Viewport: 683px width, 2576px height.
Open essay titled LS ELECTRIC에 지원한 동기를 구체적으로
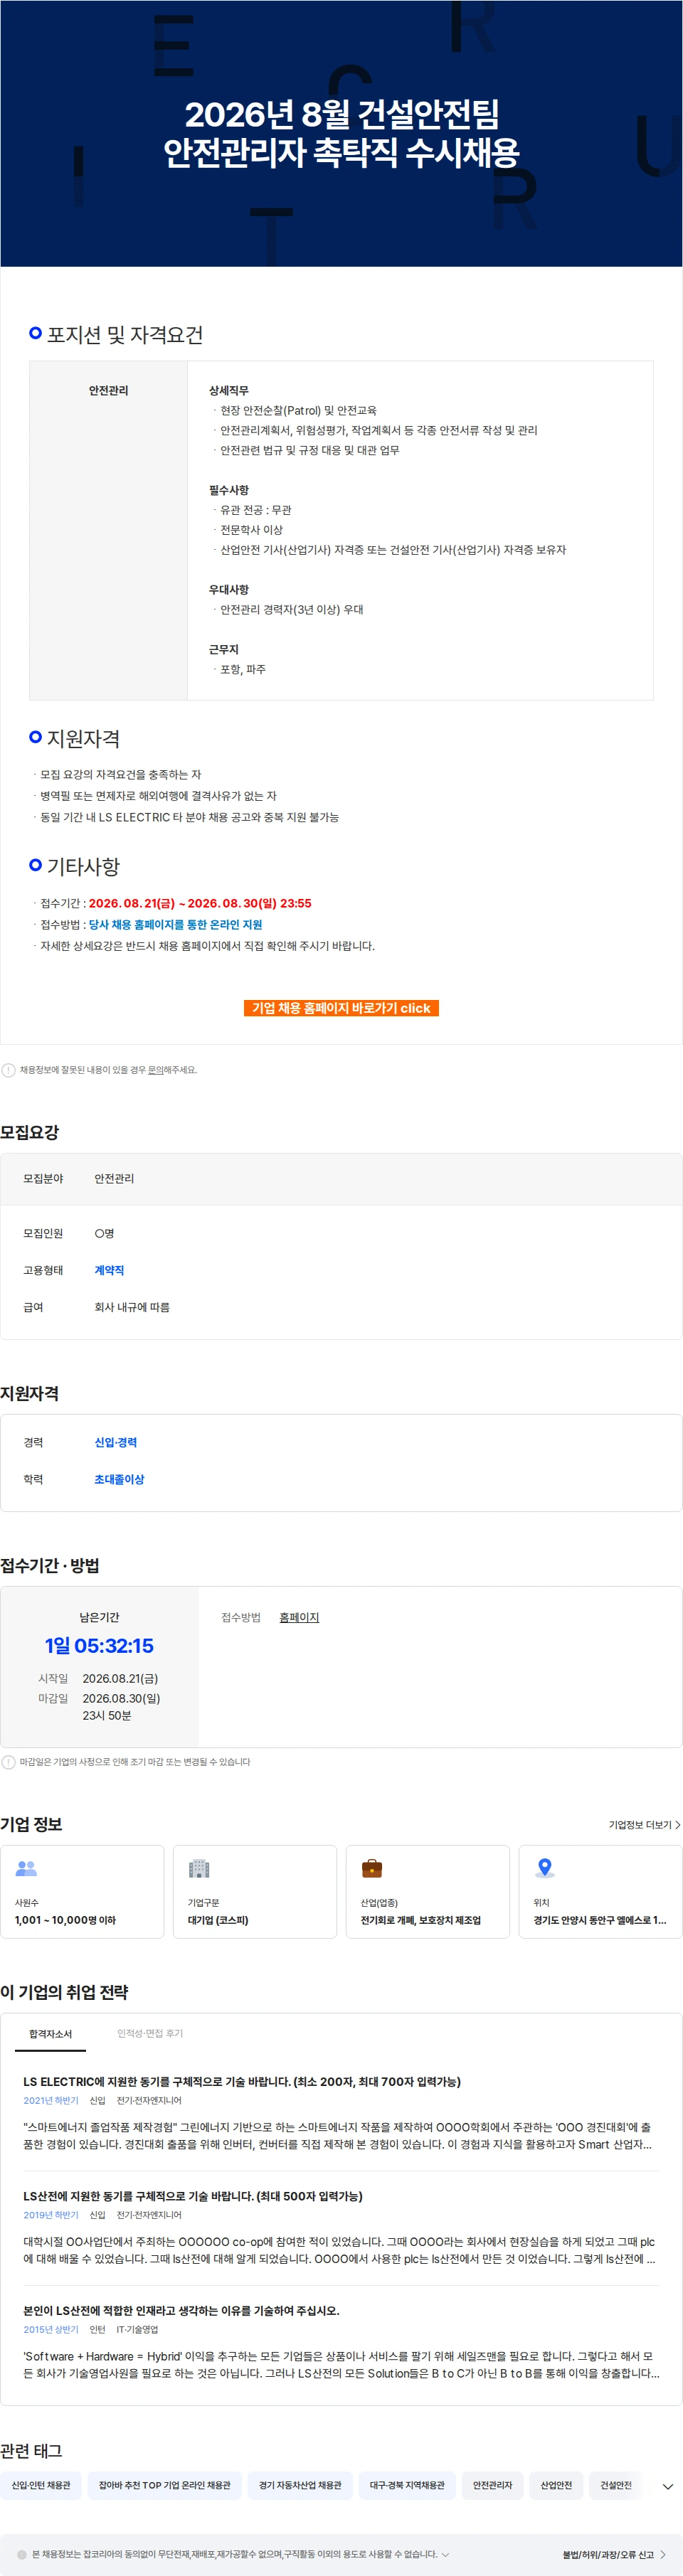coord(242,2082)
